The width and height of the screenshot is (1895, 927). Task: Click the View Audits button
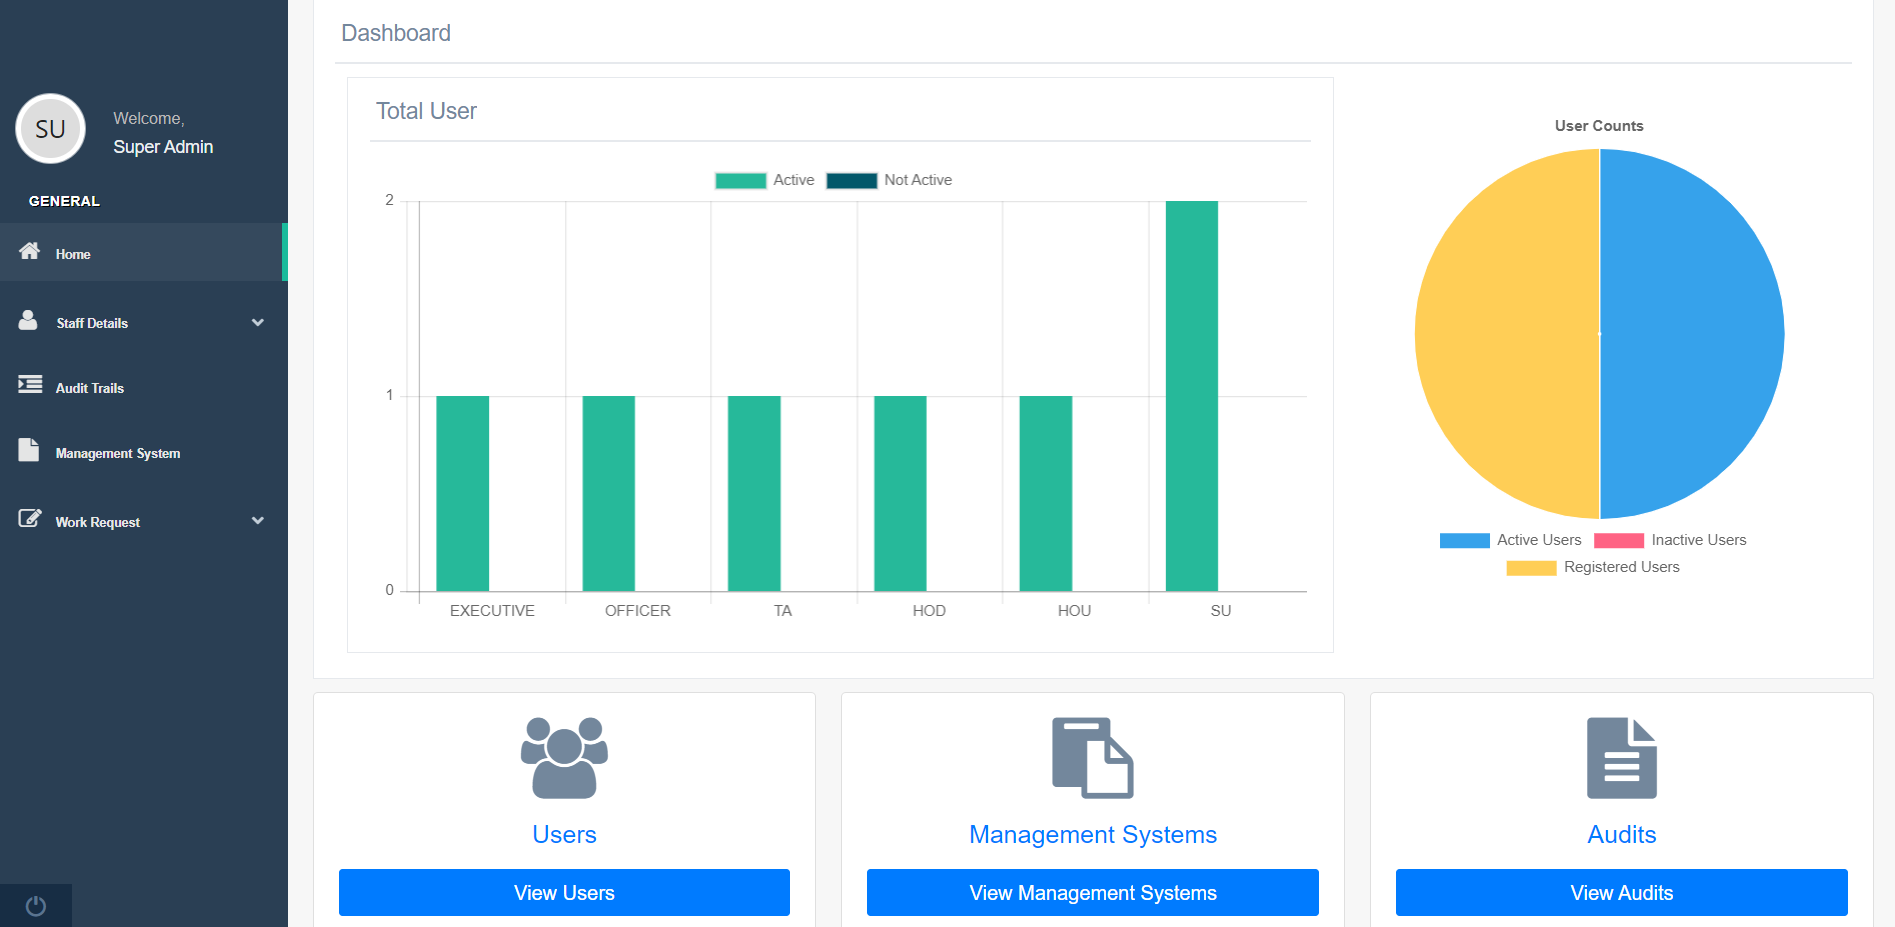click(1621, 892)
